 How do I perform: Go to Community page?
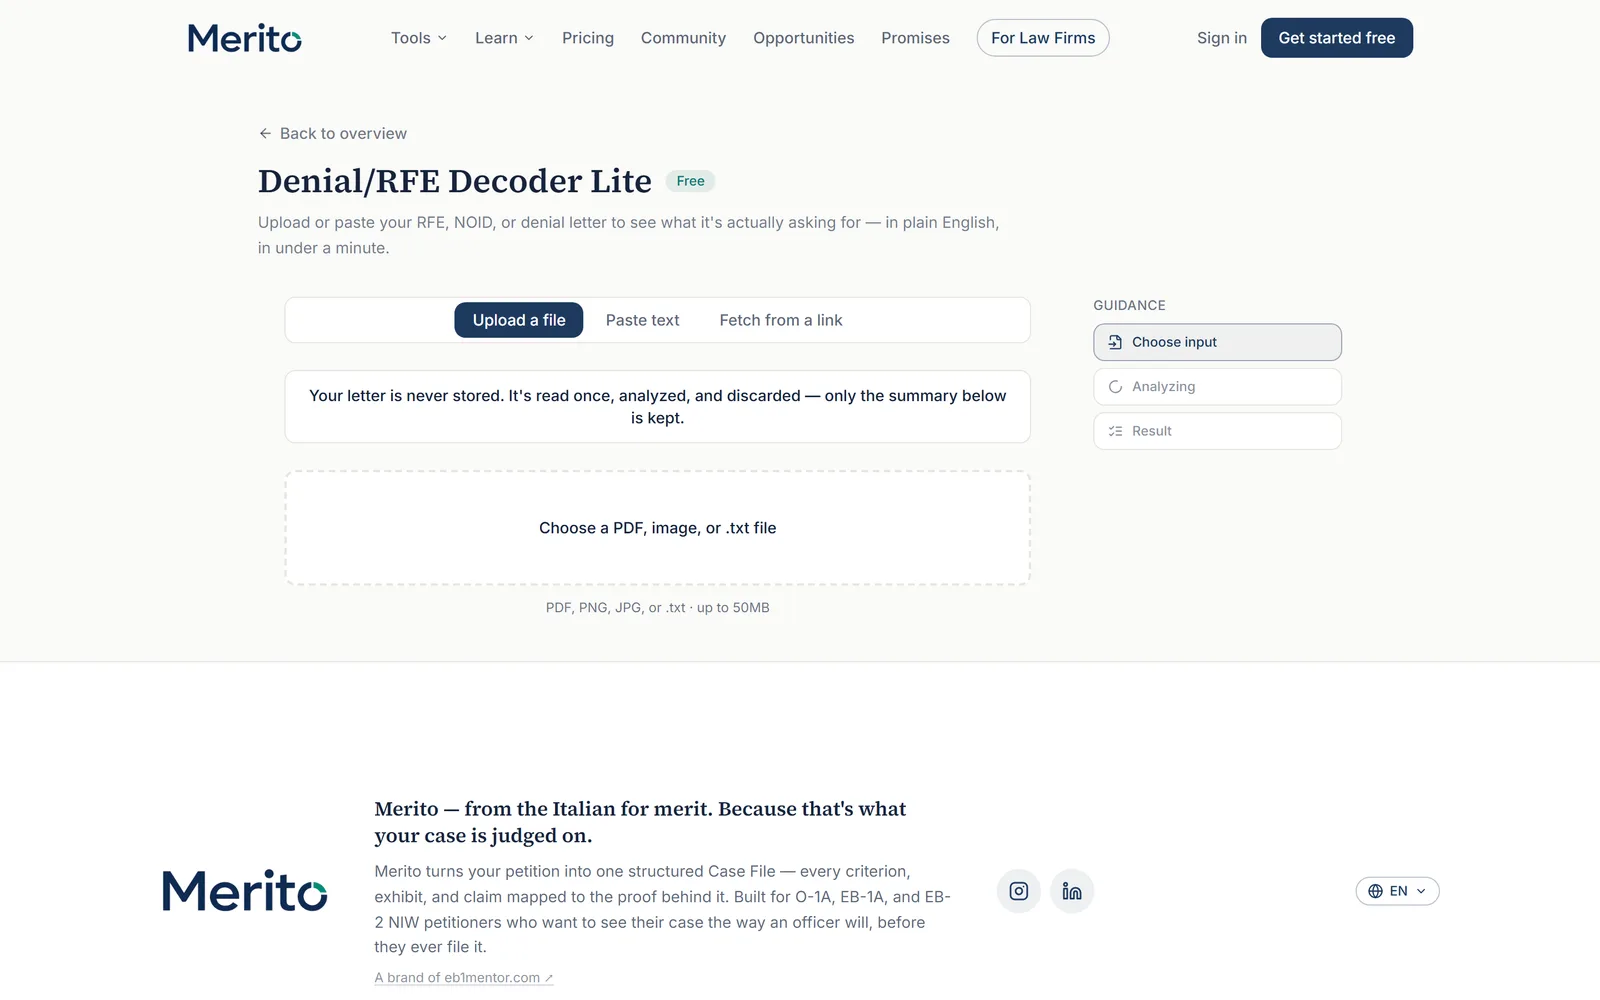coord(683,38)
